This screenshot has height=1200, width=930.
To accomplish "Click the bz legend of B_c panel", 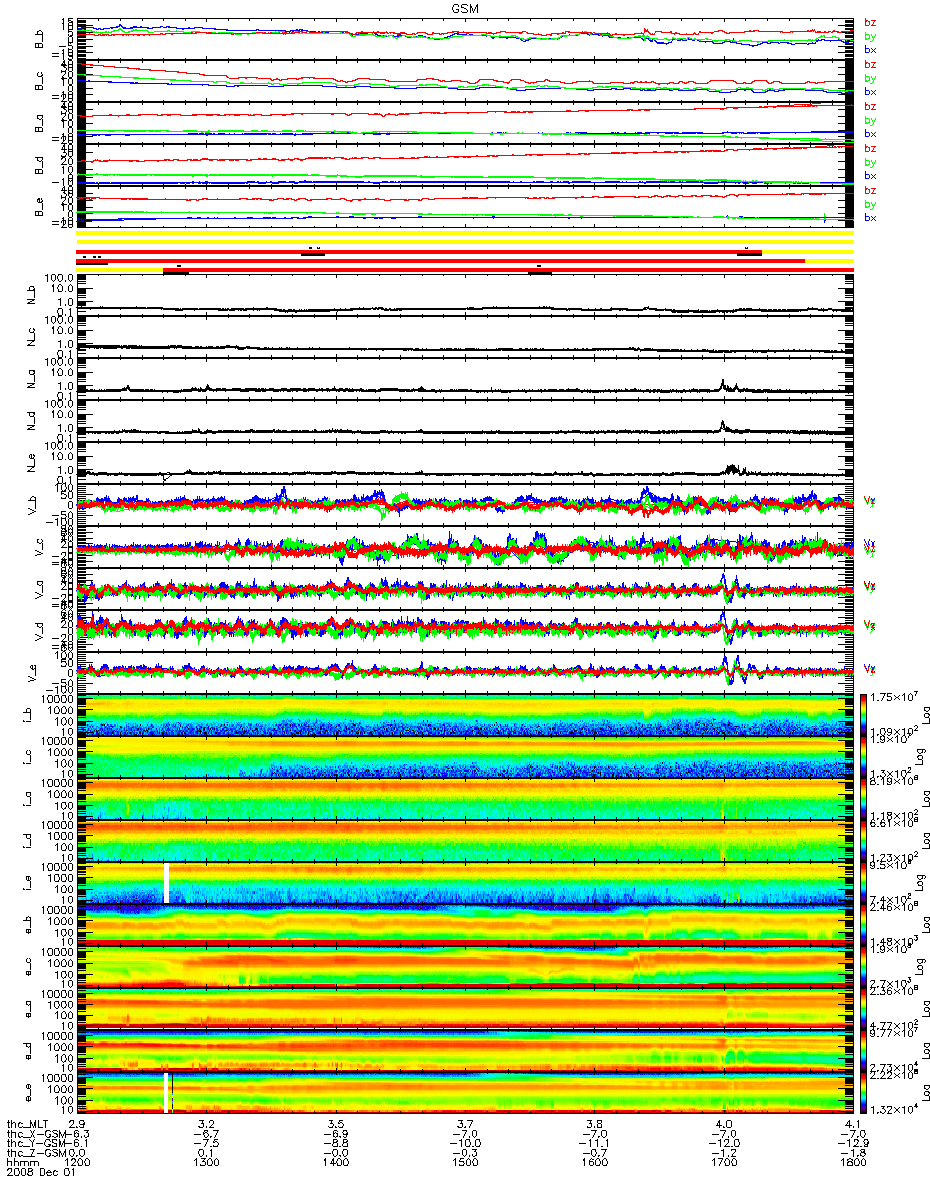I will 870,64.
